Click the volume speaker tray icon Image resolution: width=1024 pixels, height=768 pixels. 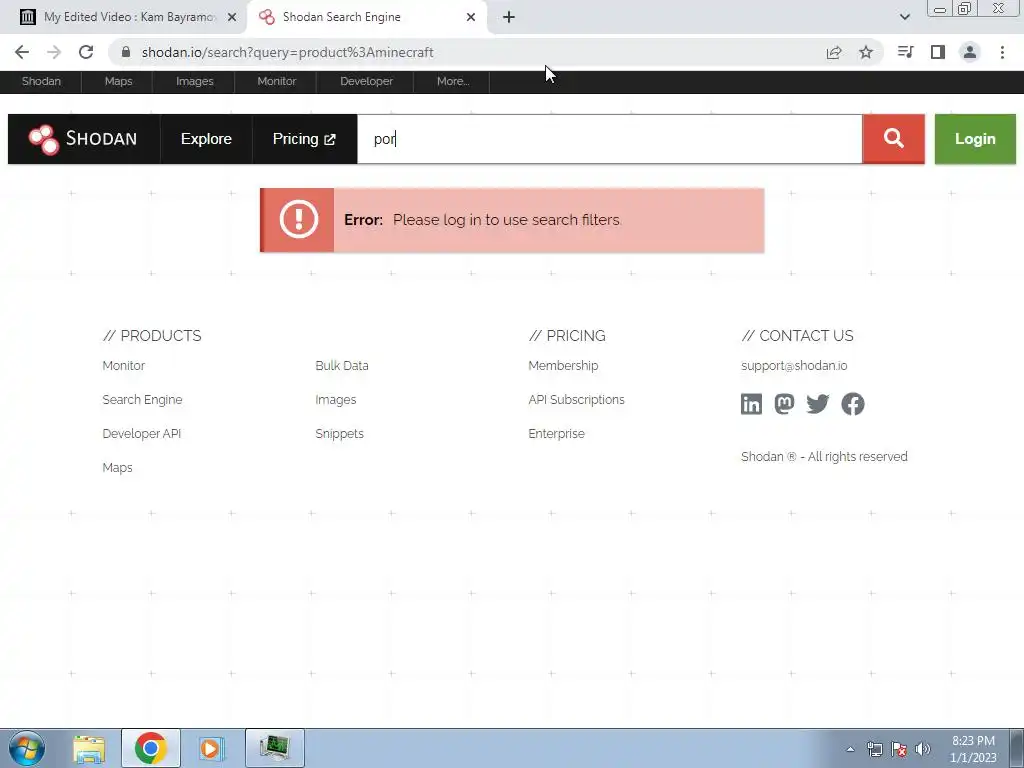[x=923, y=749]
